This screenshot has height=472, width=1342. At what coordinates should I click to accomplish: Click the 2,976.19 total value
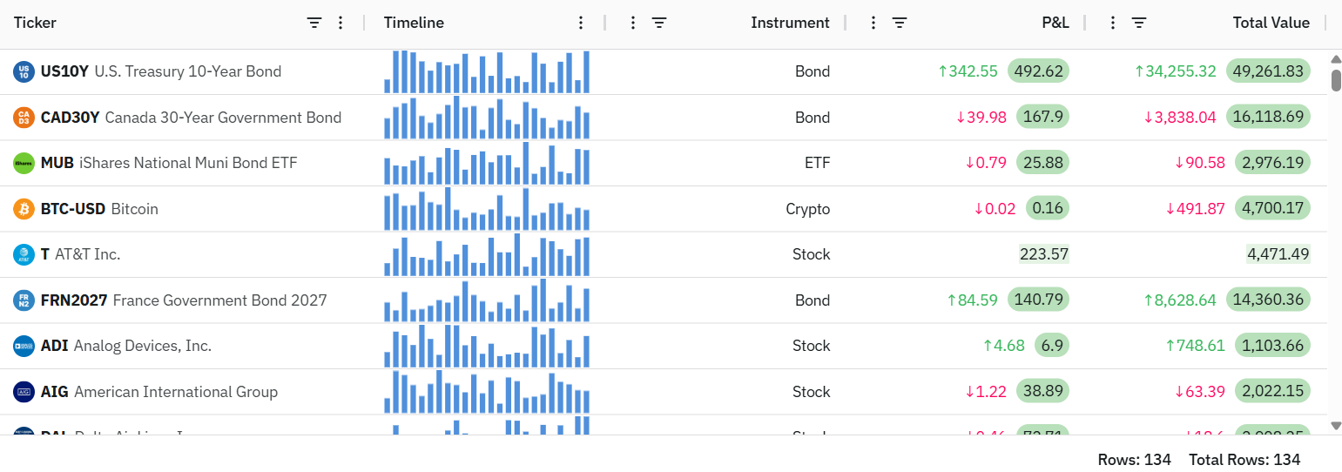(1273, 163)
